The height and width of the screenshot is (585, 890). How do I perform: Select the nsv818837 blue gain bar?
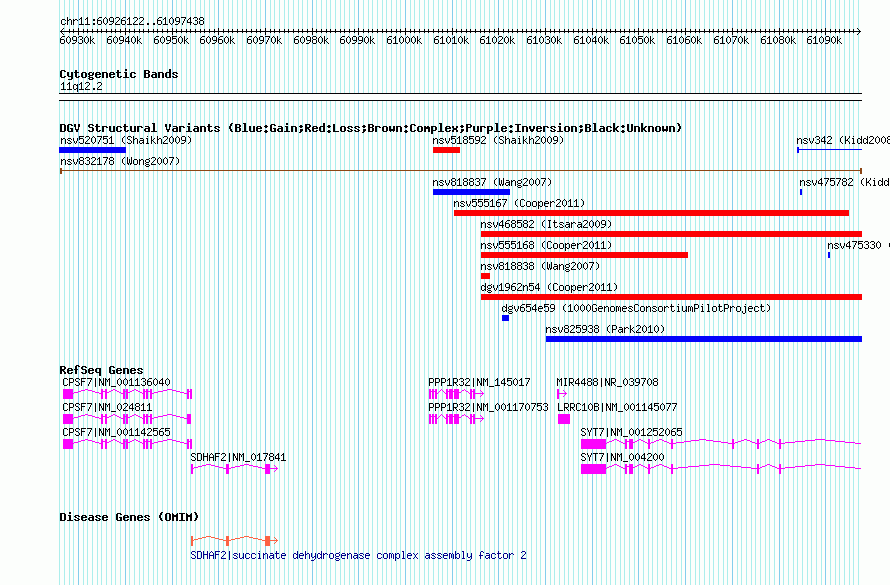(471, 192)
